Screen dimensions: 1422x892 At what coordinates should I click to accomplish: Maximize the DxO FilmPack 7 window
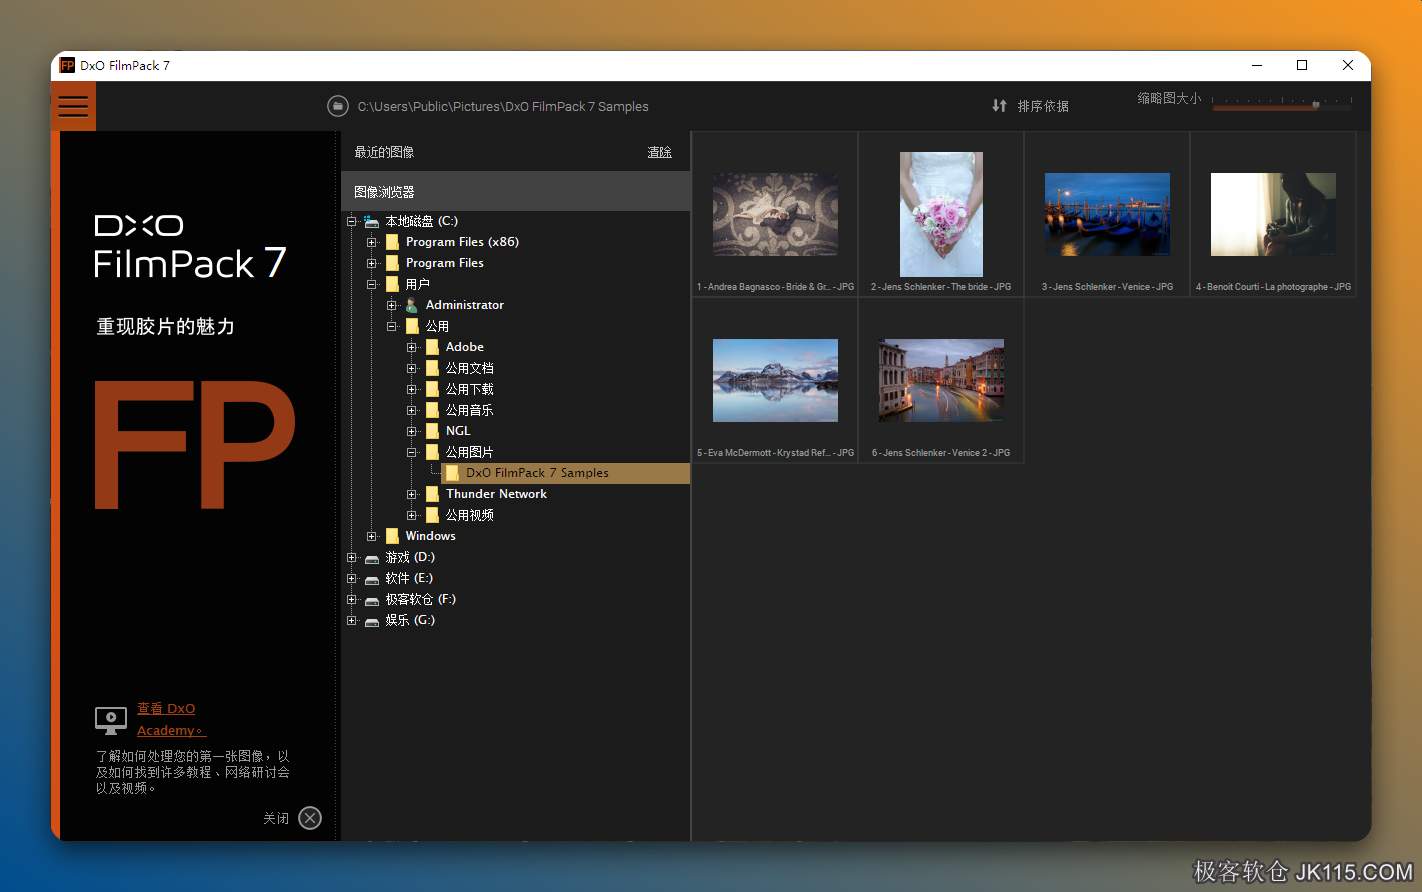1302,65
